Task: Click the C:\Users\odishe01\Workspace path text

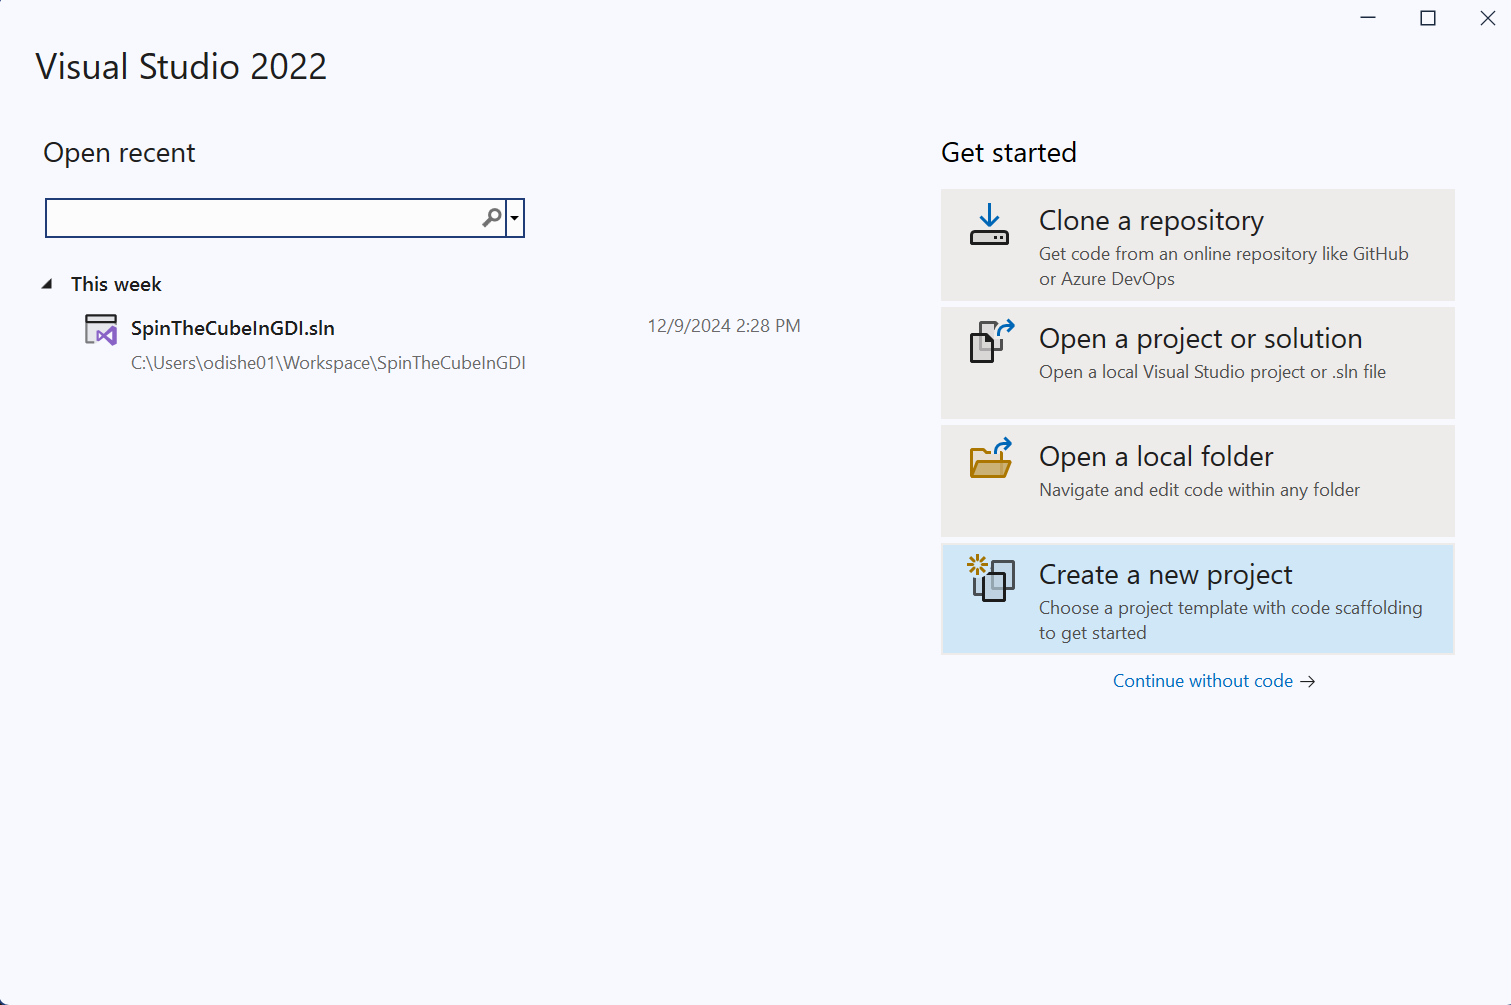Action: 328,363
